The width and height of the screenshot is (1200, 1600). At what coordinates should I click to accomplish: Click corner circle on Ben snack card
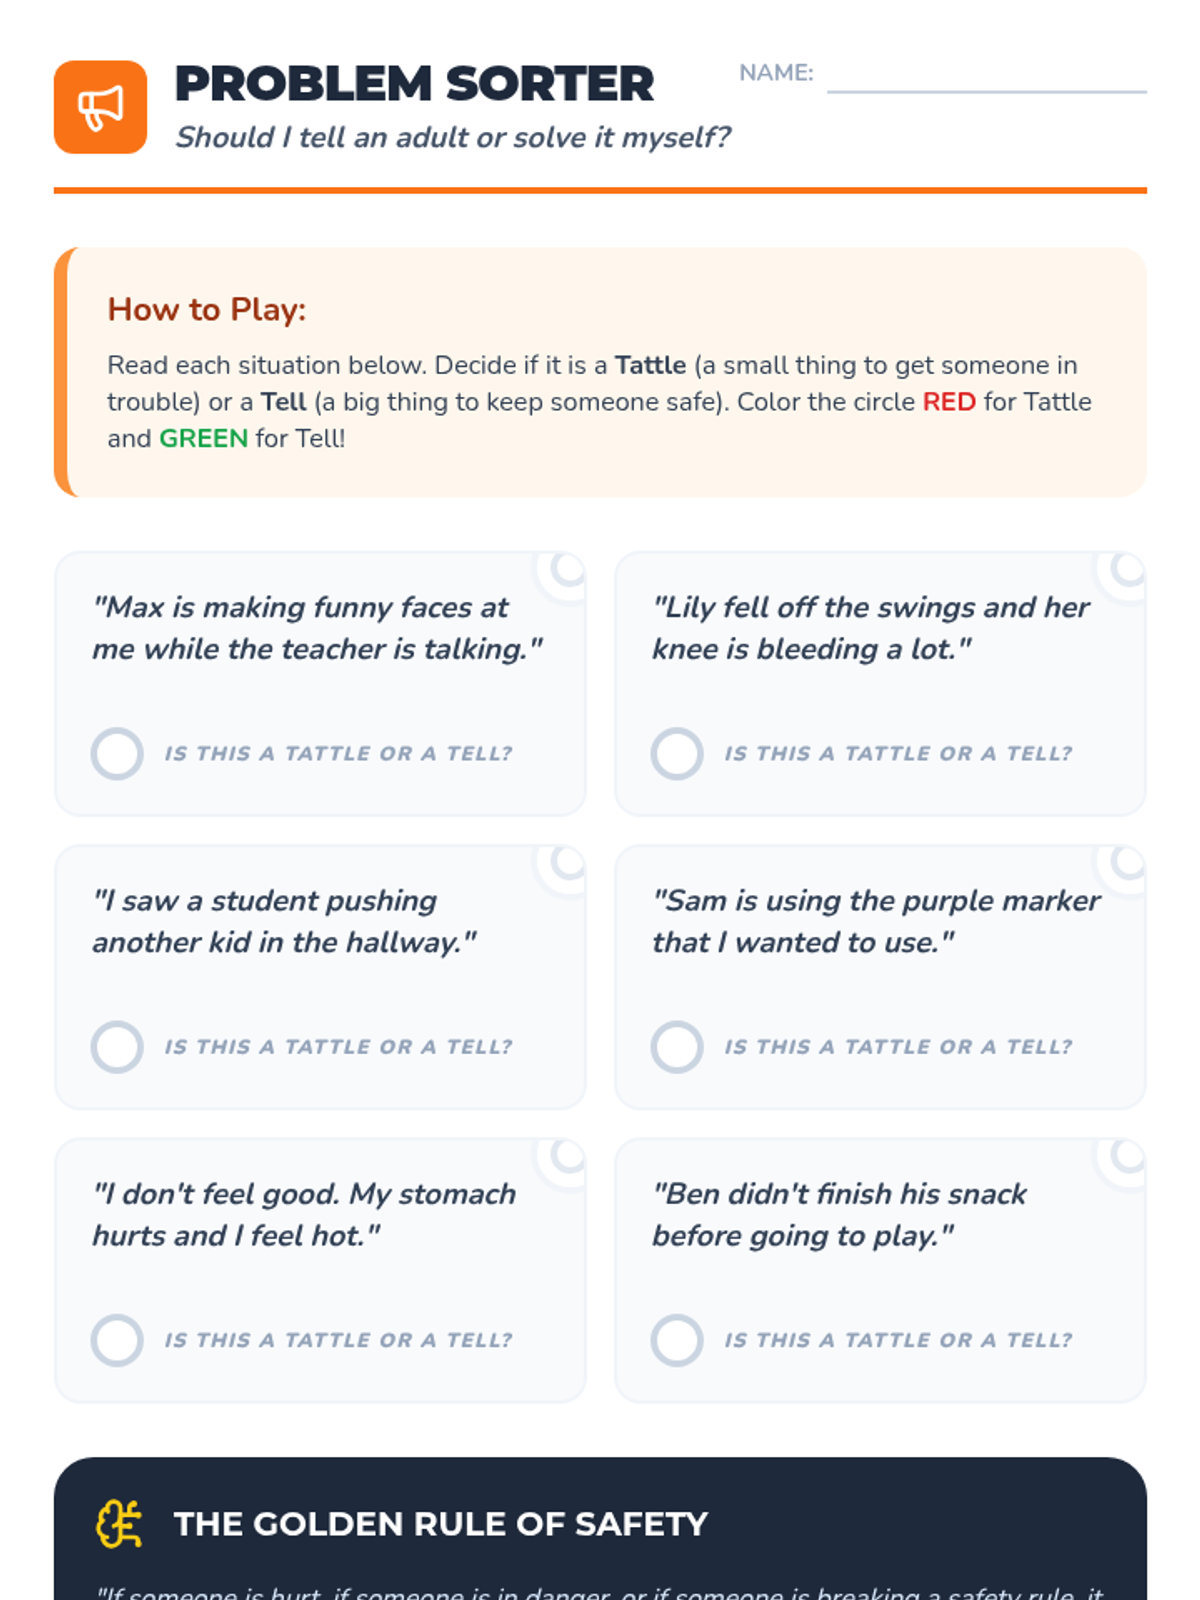[1128, 1155]
